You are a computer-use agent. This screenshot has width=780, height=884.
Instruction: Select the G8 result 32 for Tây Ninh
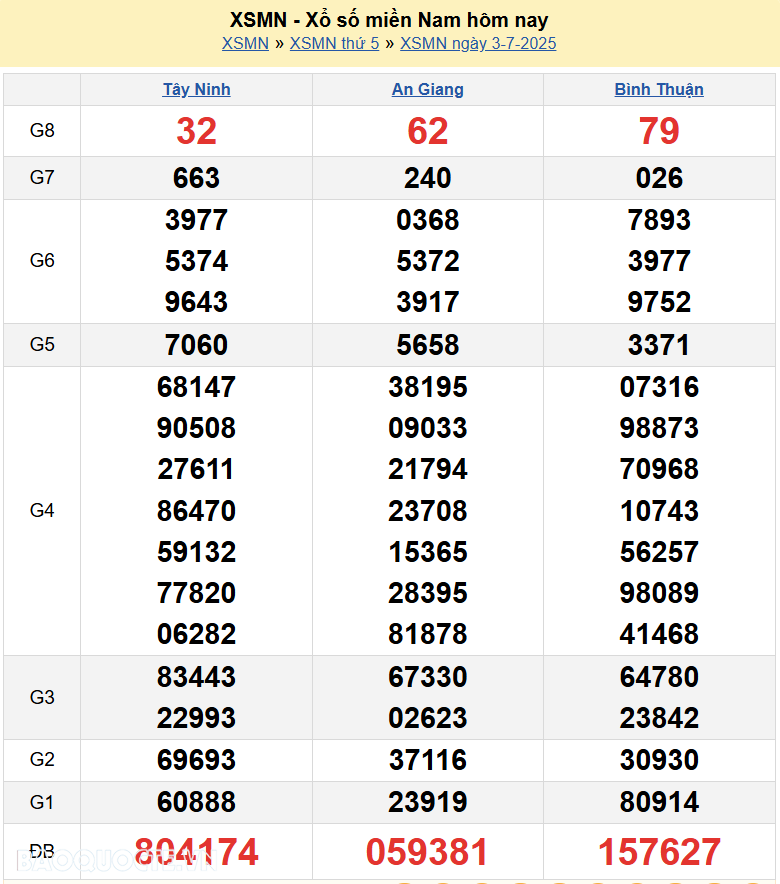click(x=196, y=131)
